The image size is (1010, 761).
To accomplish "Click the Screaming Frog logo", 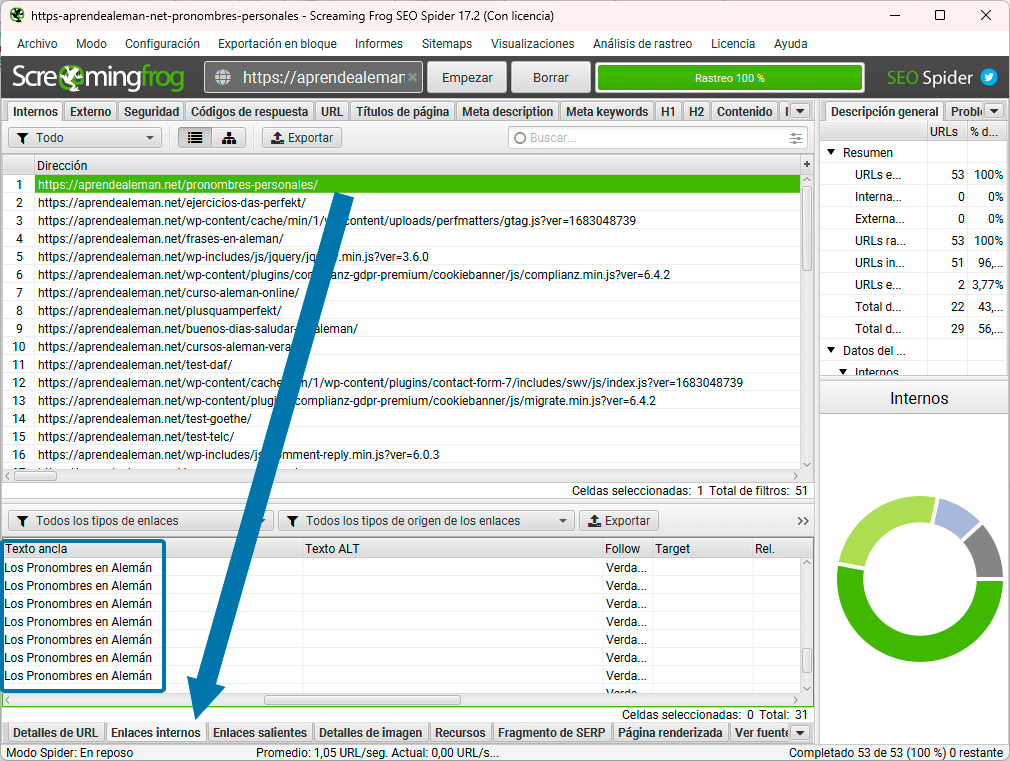I will click(98, 77).
